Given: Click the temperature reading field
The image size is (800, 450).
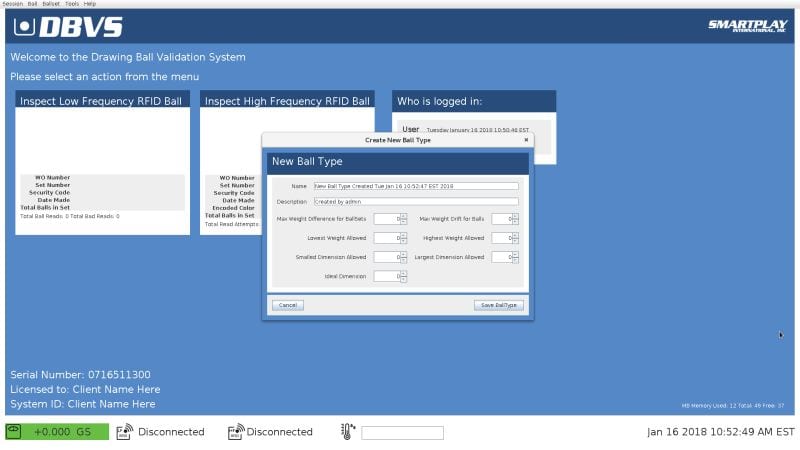Looking at the screenshot, I should click(403, 433).
